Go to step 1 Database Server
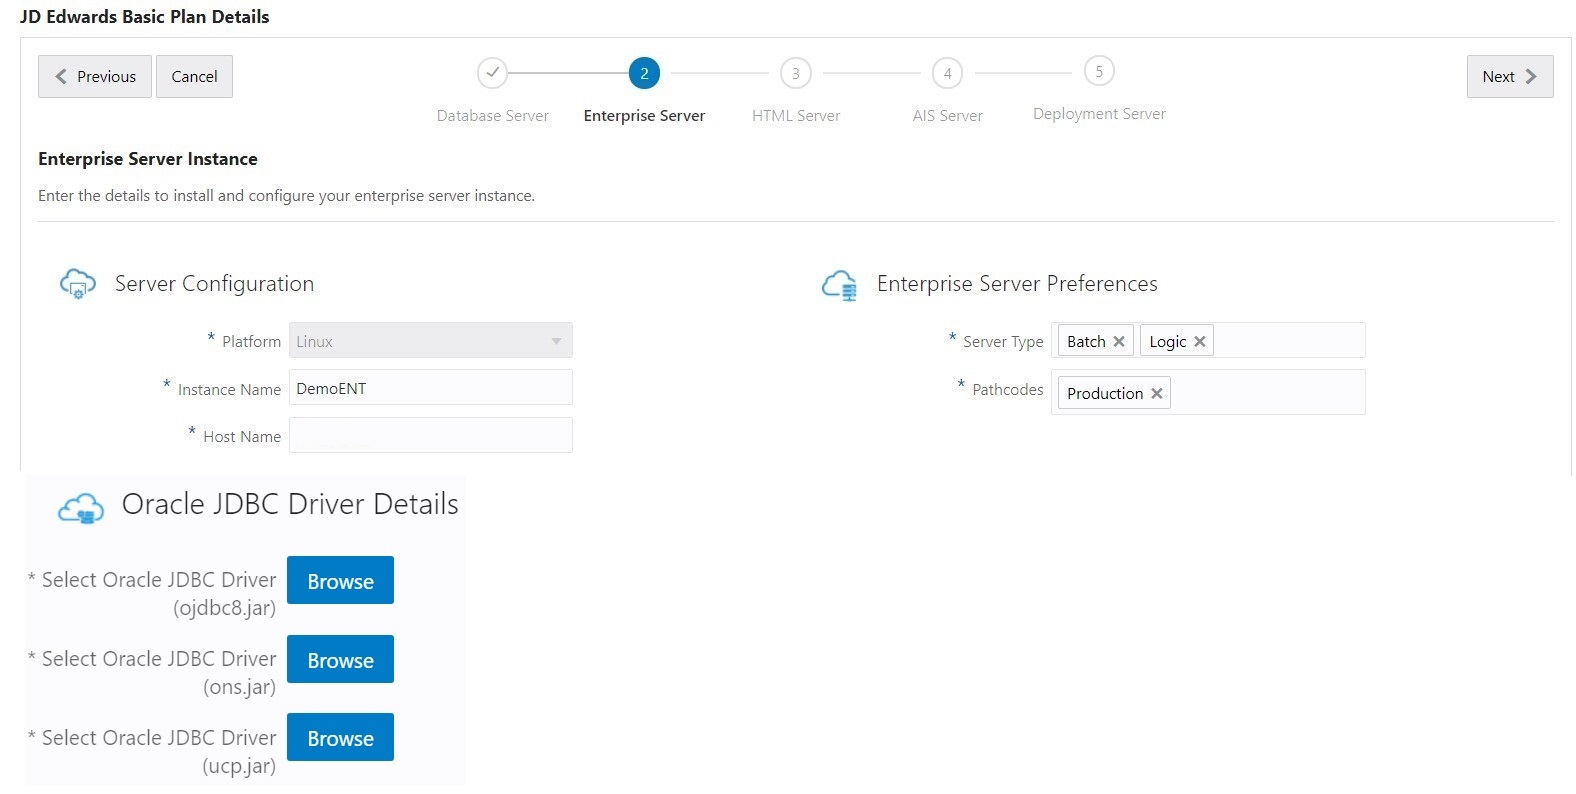The image size is (1576, 794). click(492, 73)
